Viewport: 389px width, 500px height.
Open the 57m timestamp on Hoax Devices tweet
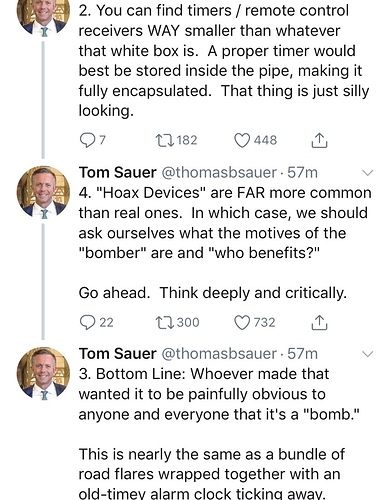[302, 173]
